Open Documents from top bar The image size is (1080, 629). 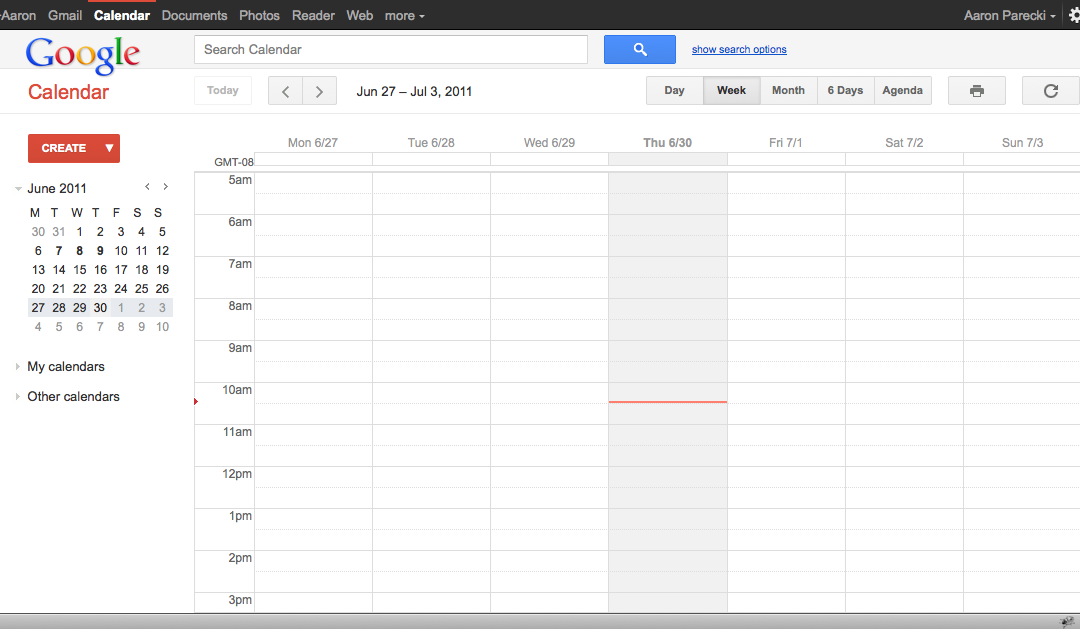tap(194, 15)
